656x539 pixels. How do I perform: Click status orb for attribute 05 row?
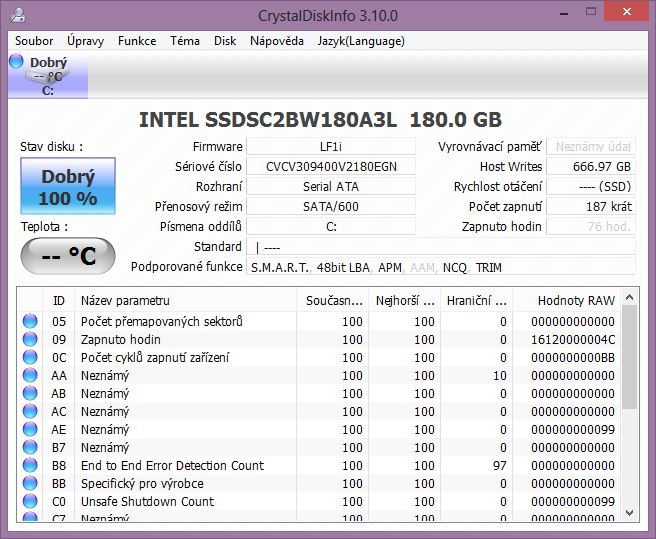click(x=30, y=322)
